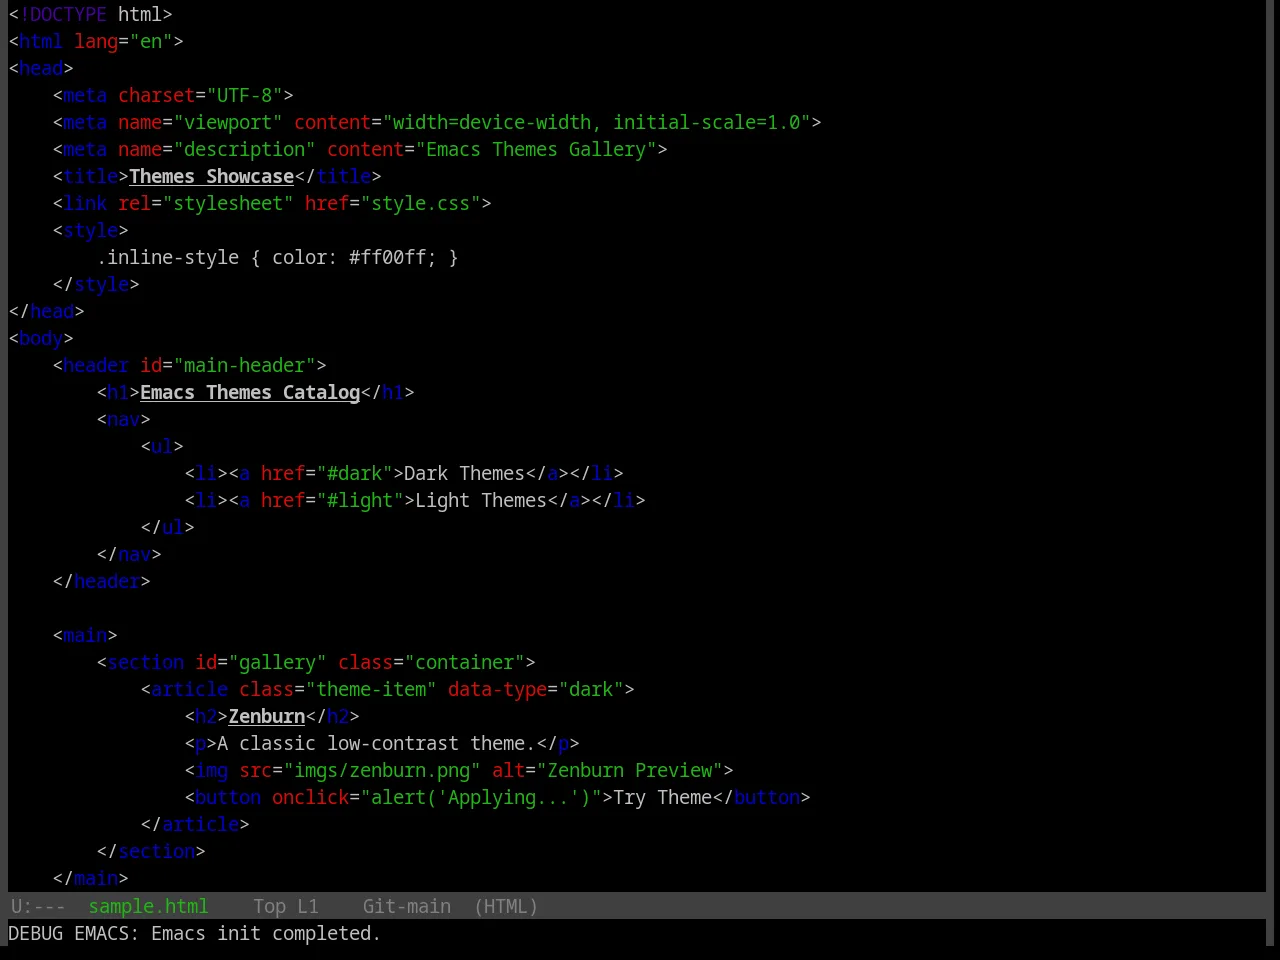Click the L1 line number in mode line

307,906
